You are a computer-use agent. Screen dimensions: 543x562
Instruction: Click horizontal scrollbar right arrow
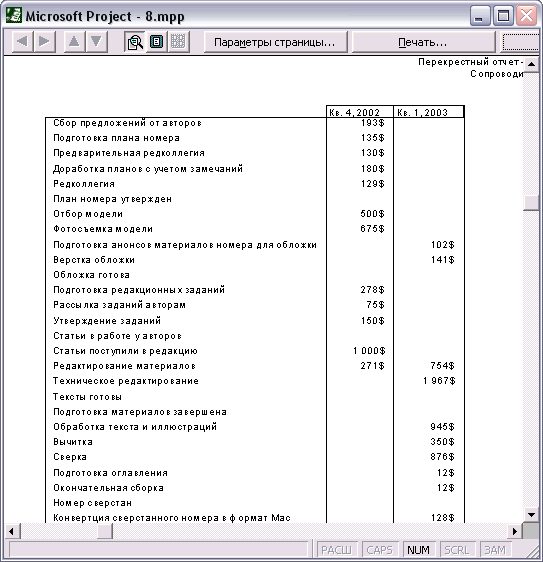click(515, 531)
